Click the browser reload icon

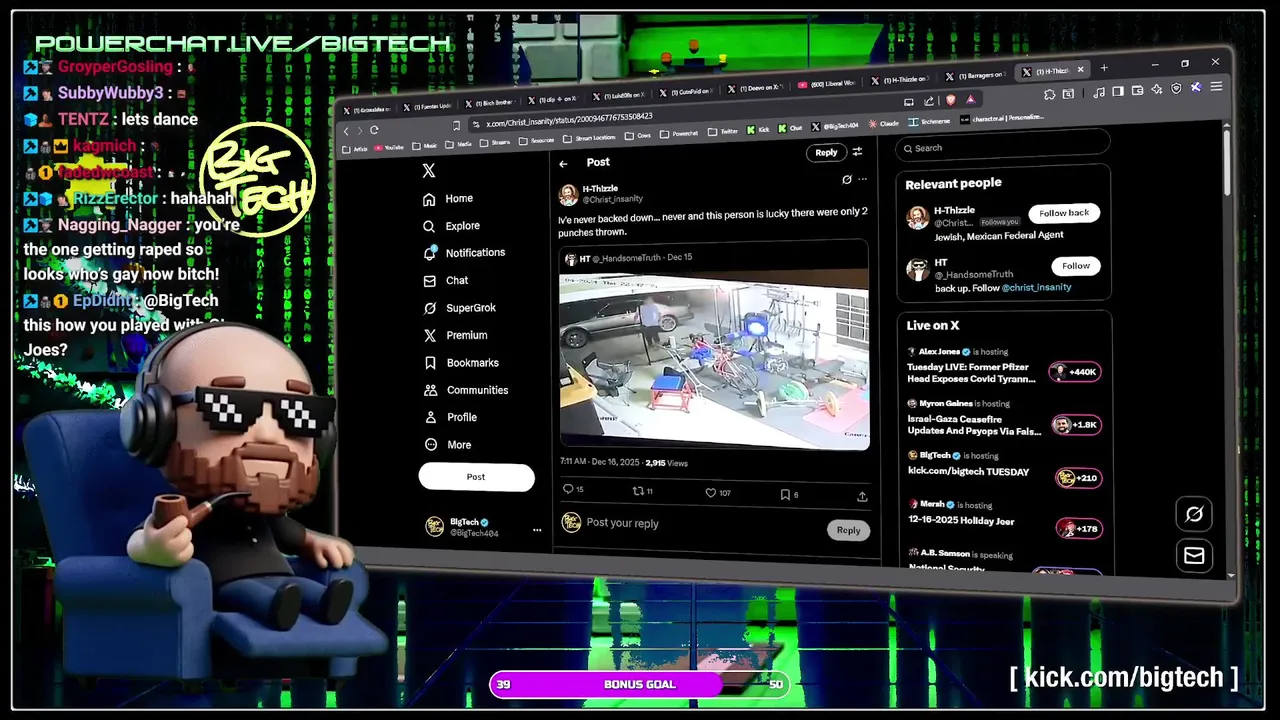pyautogui.click(x=374, y=131)
